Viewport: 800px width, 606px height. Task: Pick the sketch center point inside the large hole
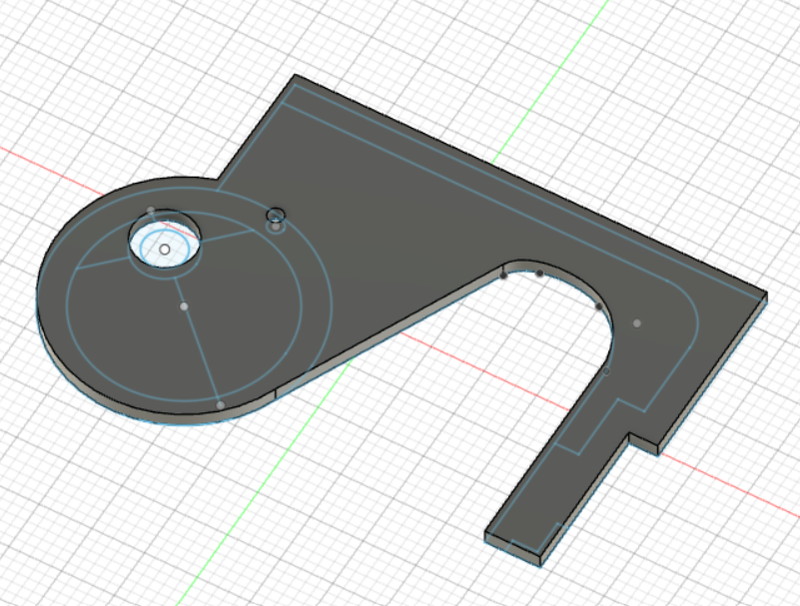point(165,249)
